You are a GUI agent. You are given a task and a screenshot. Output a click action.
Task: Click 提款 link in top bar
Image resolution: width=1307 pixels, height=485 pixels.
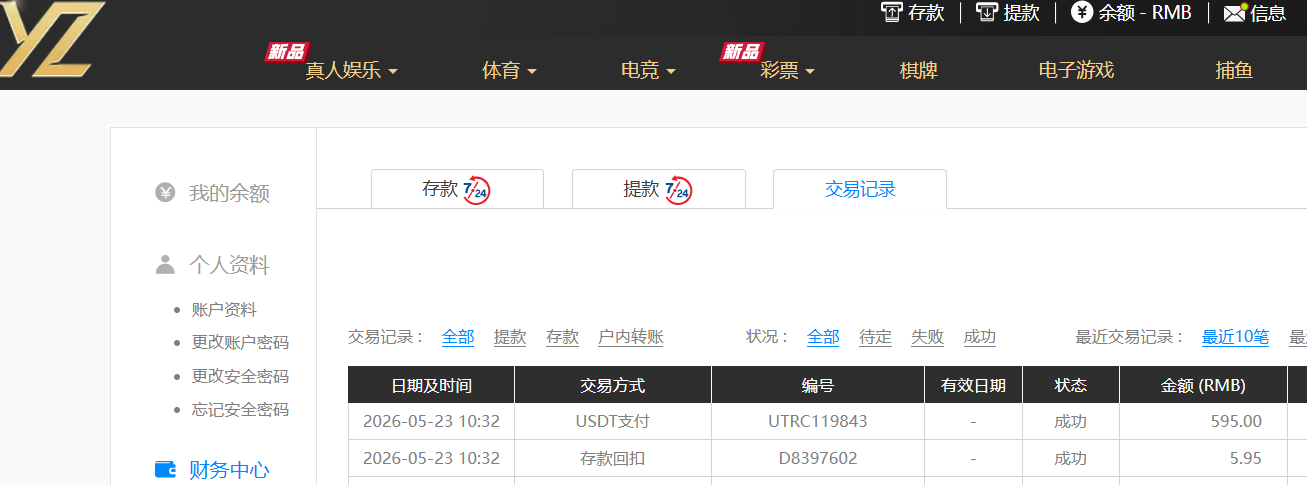pos(1022,13)
